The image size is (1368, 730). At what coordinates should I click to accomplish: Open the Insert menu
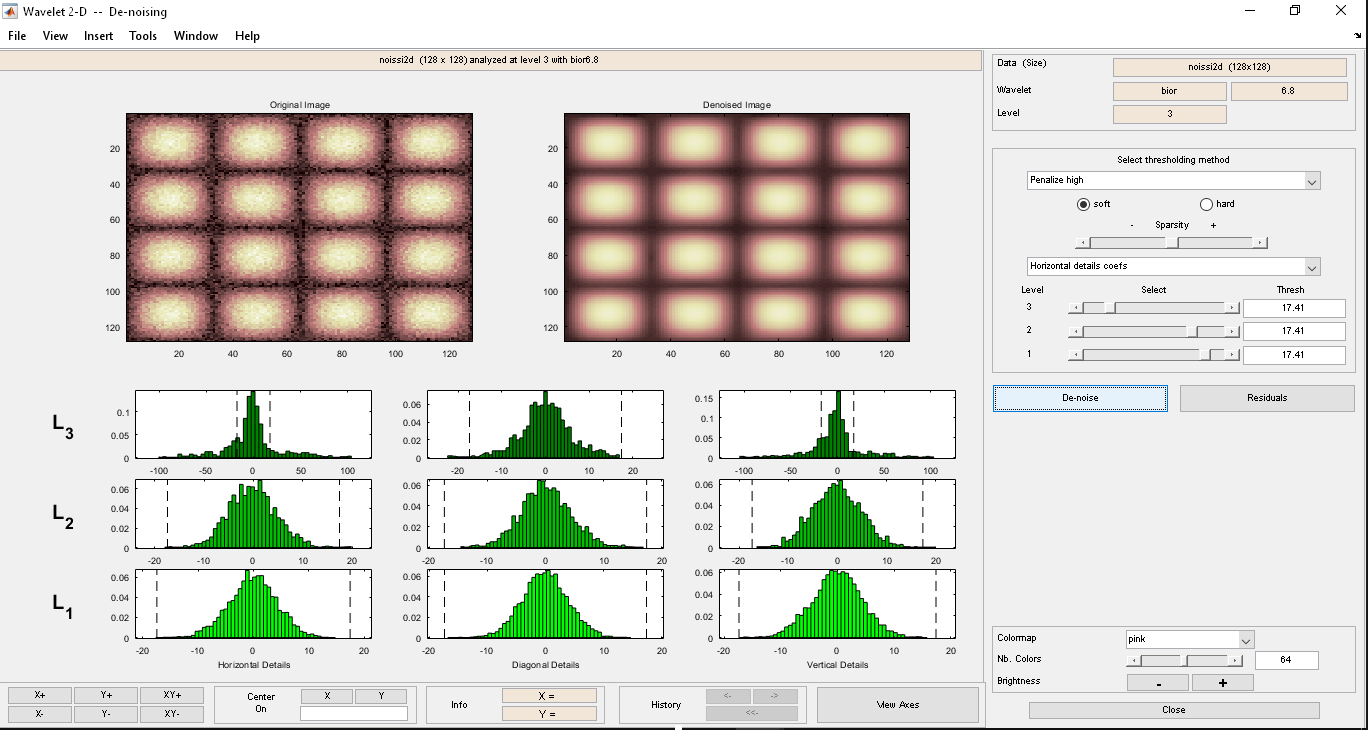pos(98,36)
